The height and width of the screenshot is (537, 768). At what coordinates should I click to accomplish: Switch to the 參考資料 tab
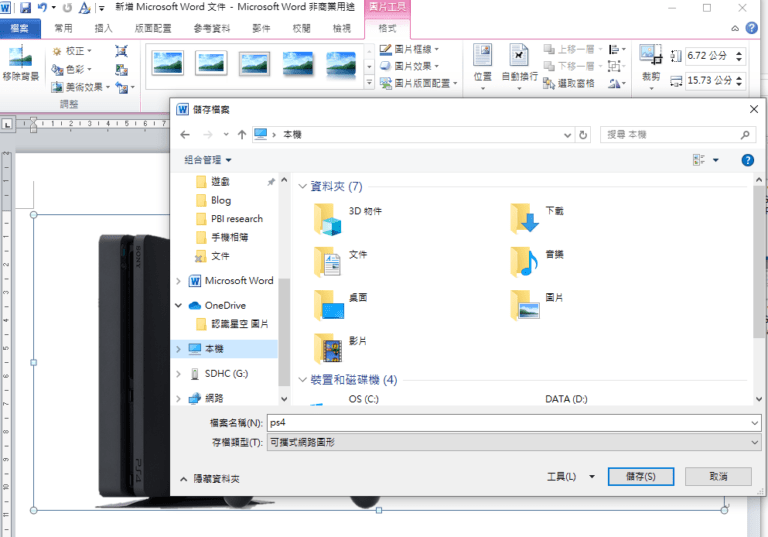(x=212, y=28)
